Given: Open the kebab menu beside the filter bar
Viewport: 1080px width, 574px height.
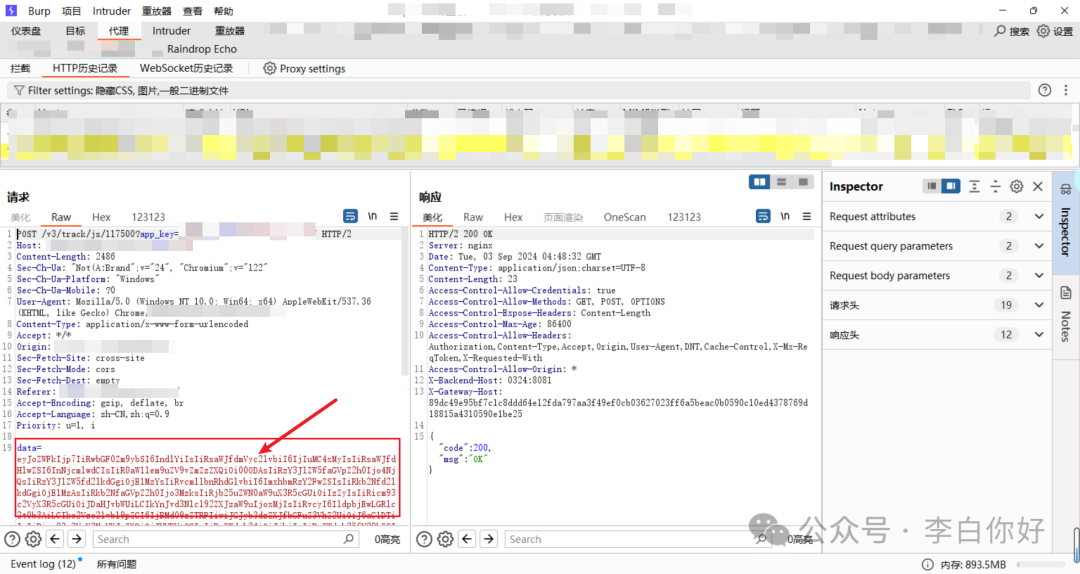Looking at the screenshot, I should (1066, 90).
